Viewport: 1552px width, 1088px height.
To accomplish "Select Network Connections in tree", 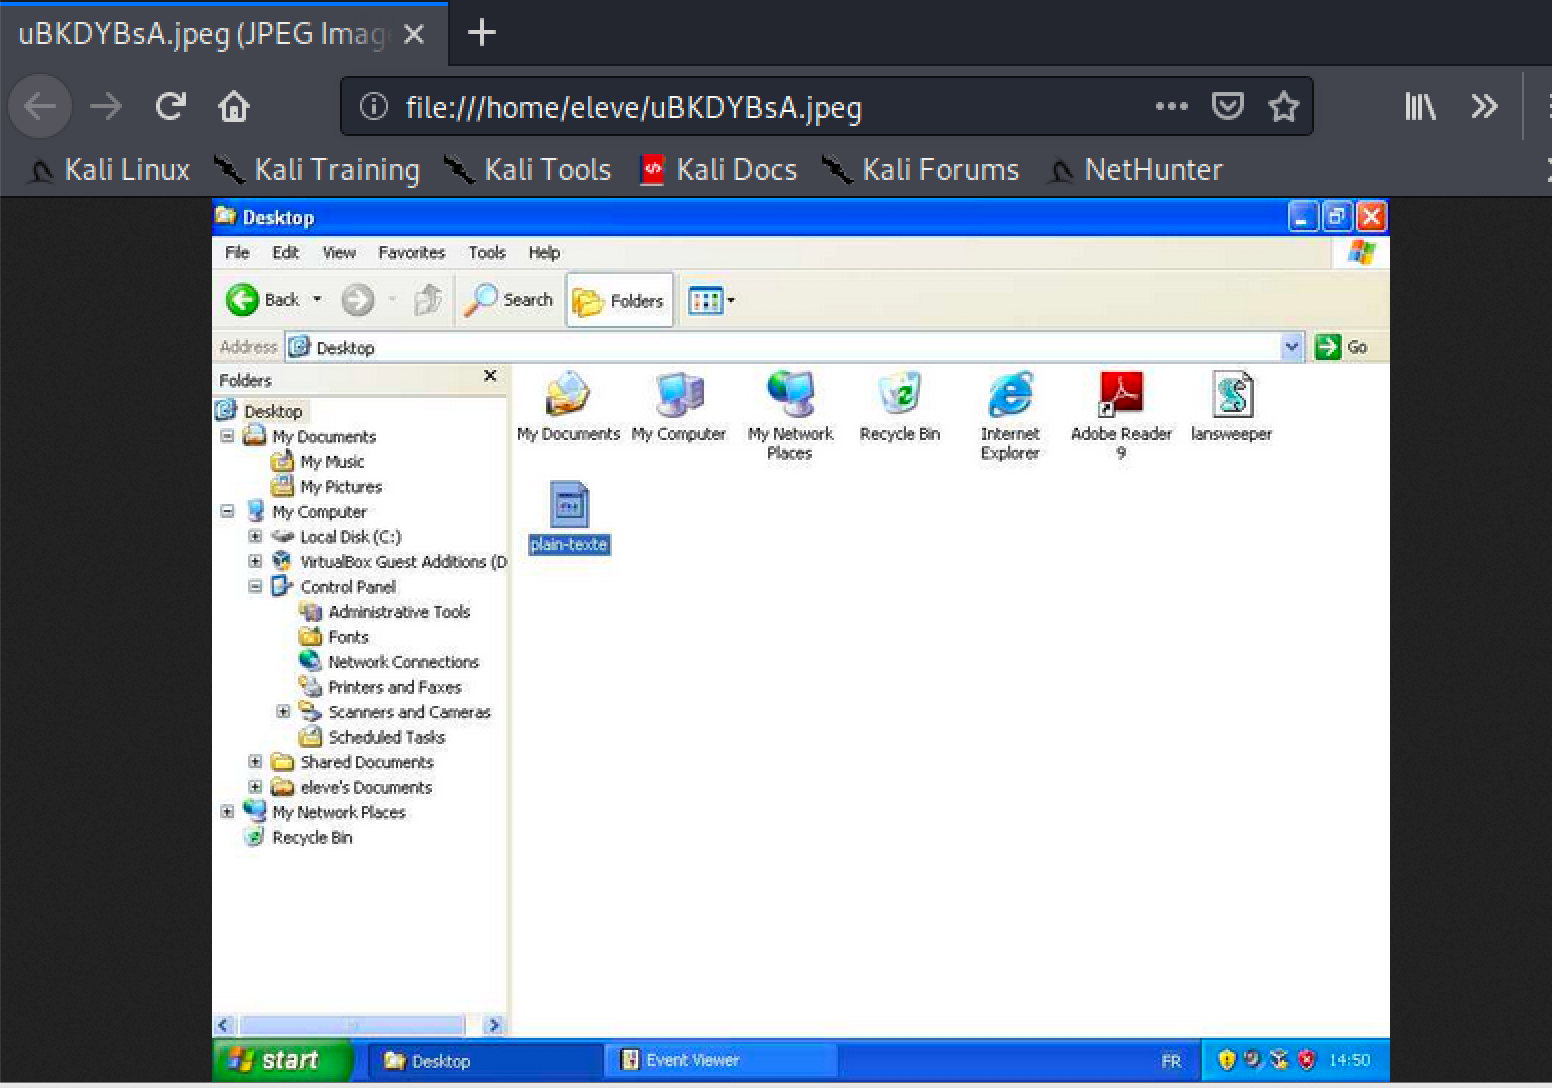I will point(403,661).
